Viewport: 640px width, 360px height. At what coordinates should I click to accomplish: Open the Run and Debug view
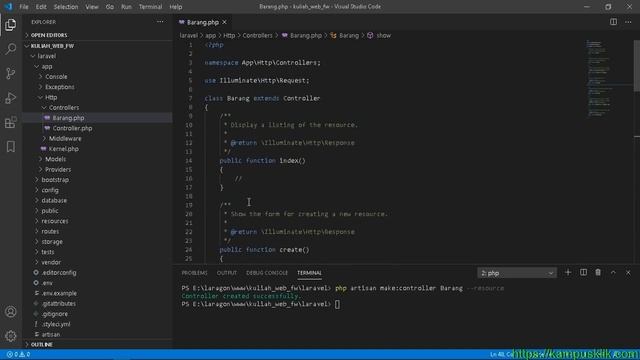point(11,98)
